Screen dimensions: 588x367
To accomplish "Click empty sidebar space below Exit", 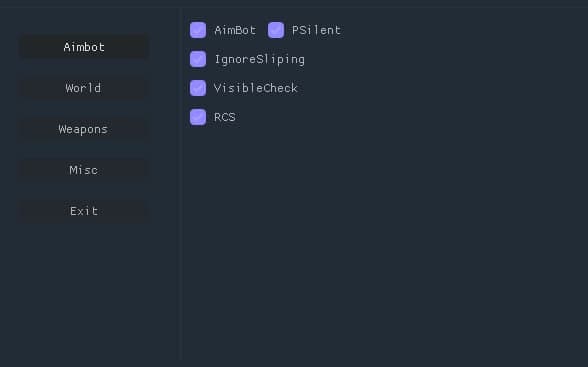I will [x=84, y=292].
